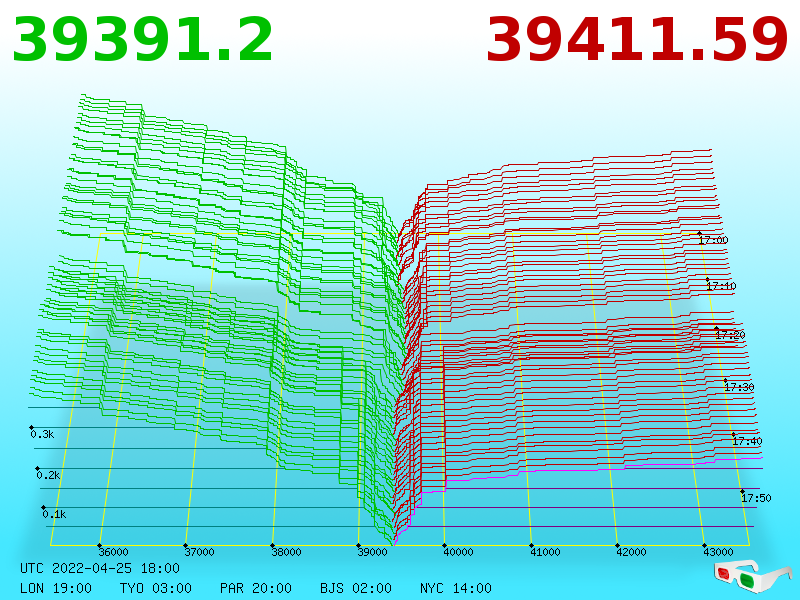Viewport: 800px width, 600px height.
Task: Click the BJS 02:00 clock text
Action: coord(356,588)
